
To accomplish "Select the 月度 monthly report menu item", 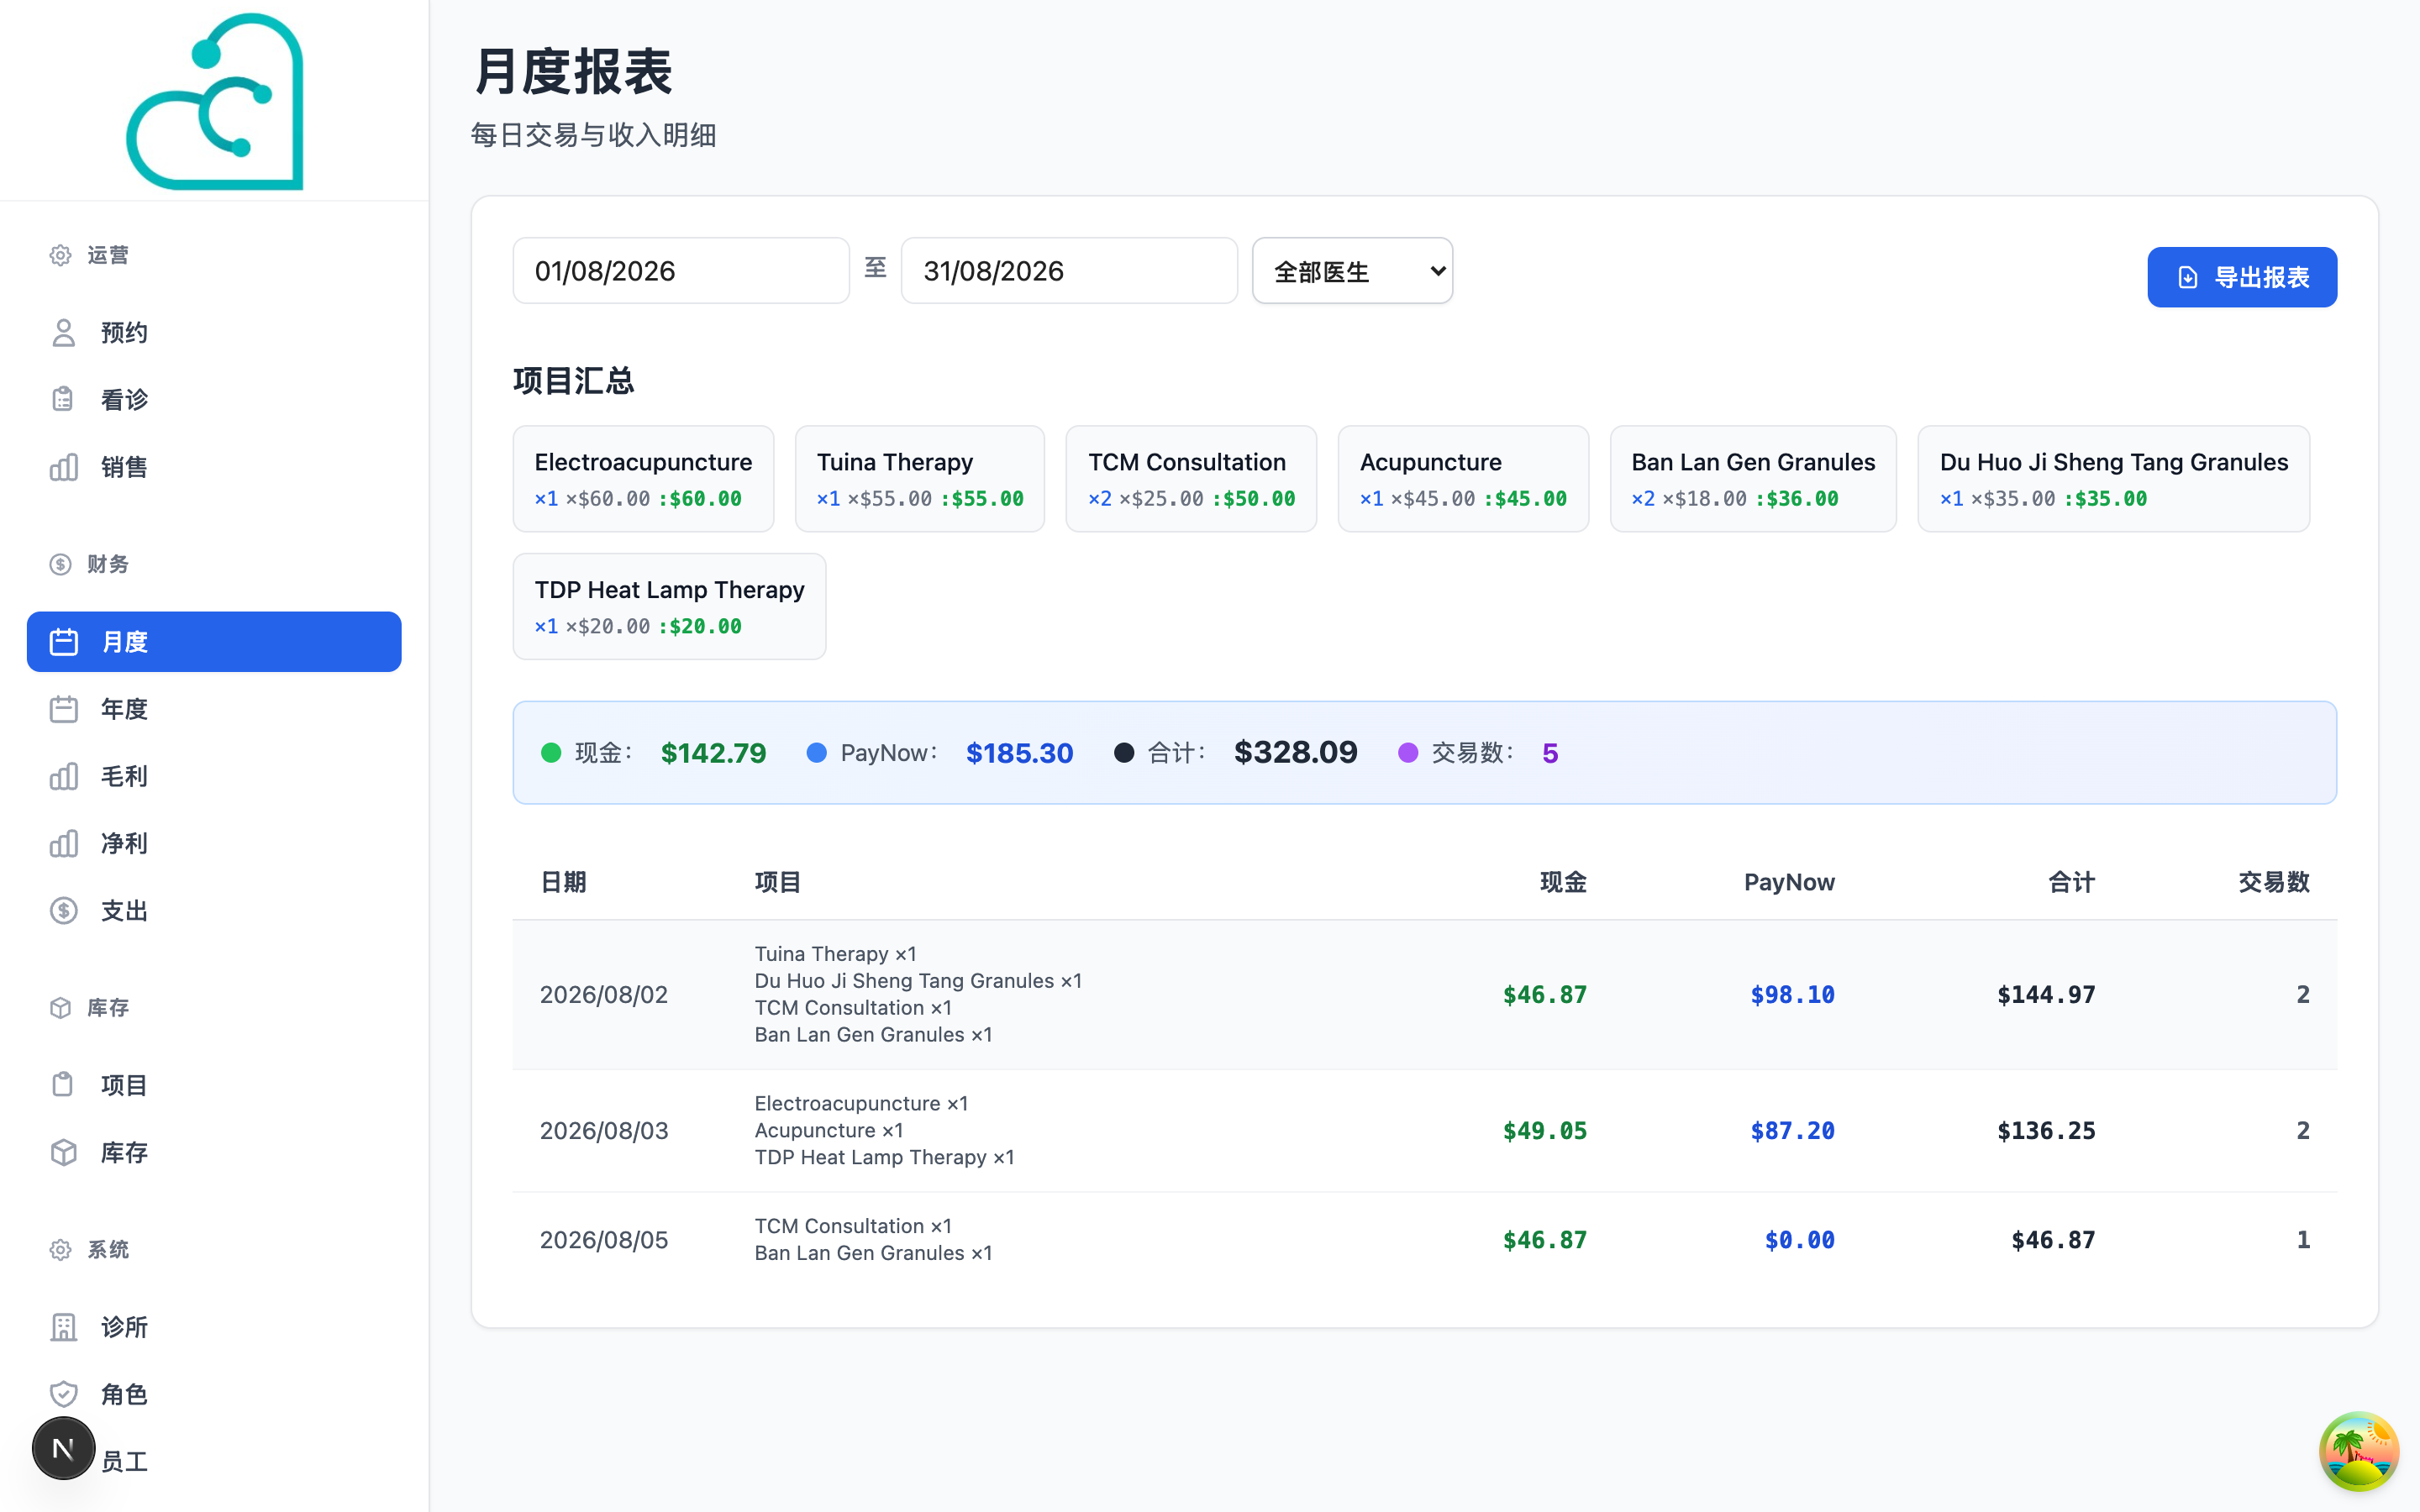I will coord(214,641).
